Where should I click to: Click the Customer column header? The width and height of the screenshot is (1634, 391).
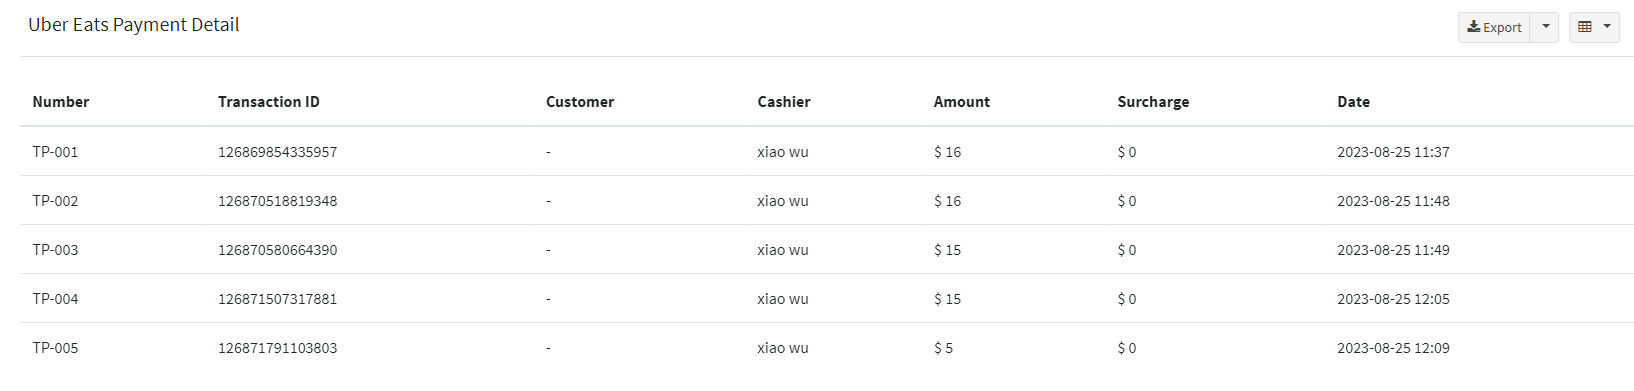click(580, 102)
